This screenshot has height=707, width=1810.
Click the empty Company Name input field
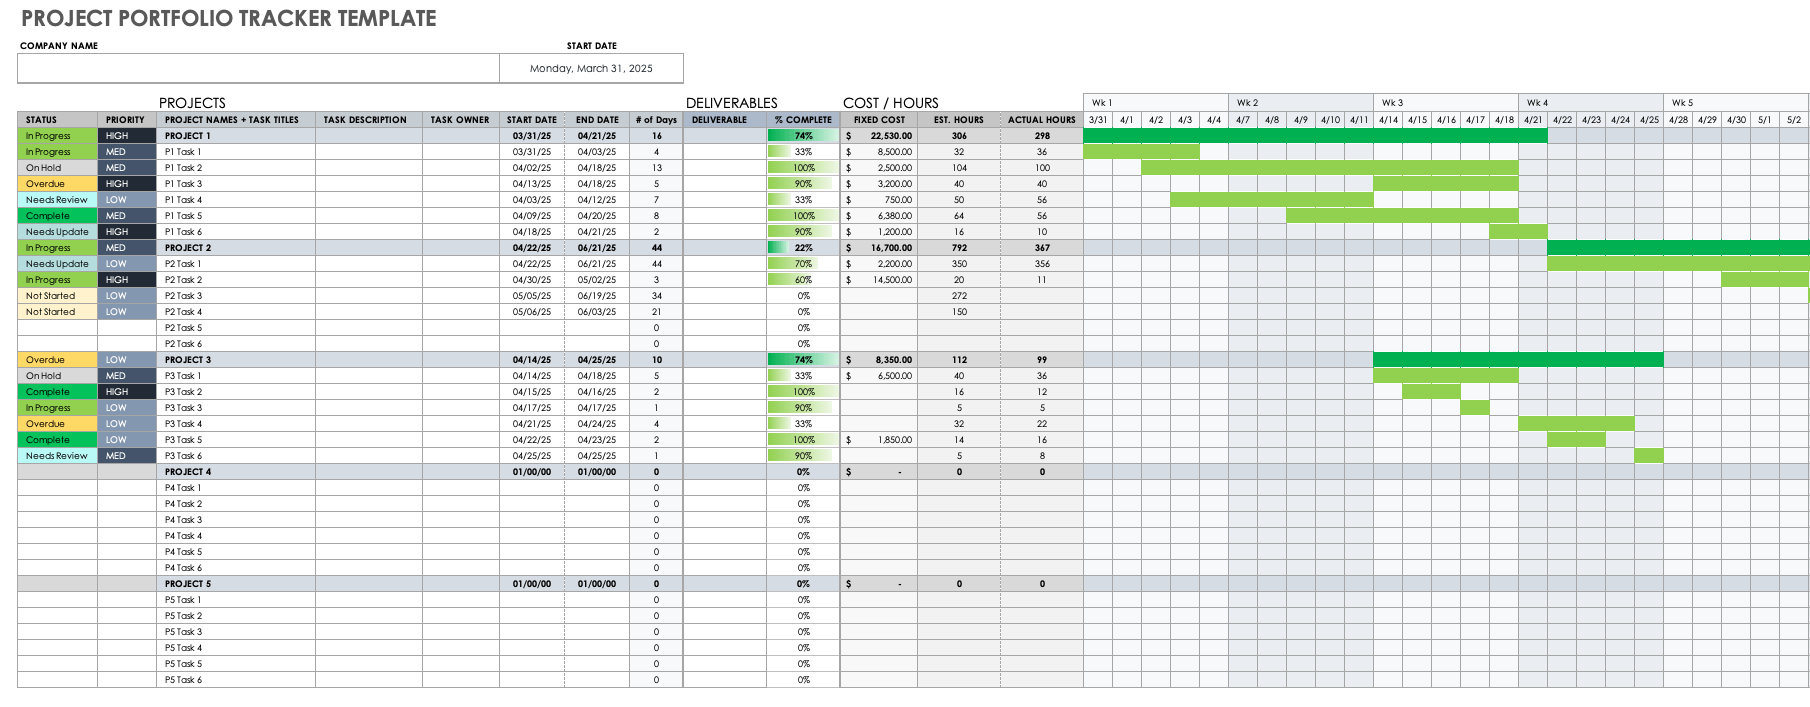(258, 68)
